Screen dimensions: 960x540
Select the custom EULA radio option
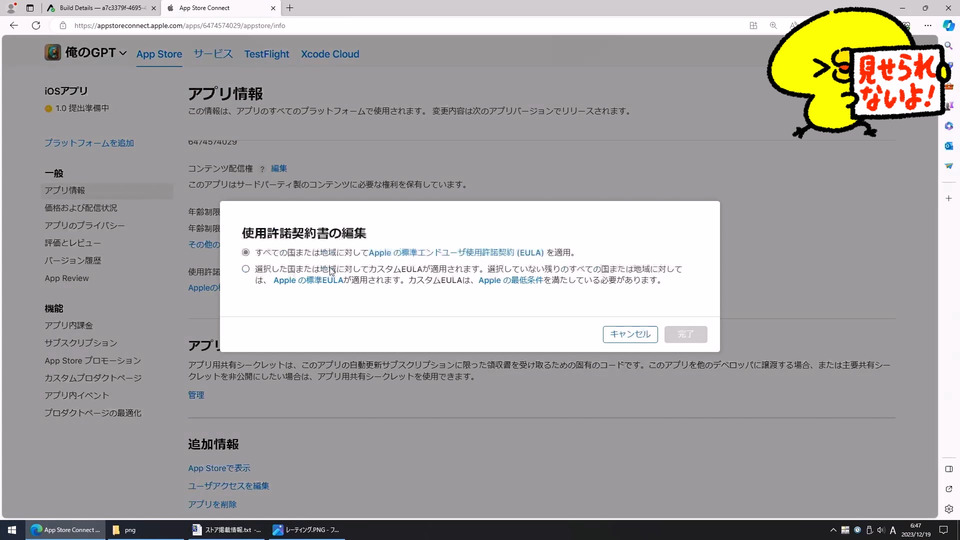(246, 269)
